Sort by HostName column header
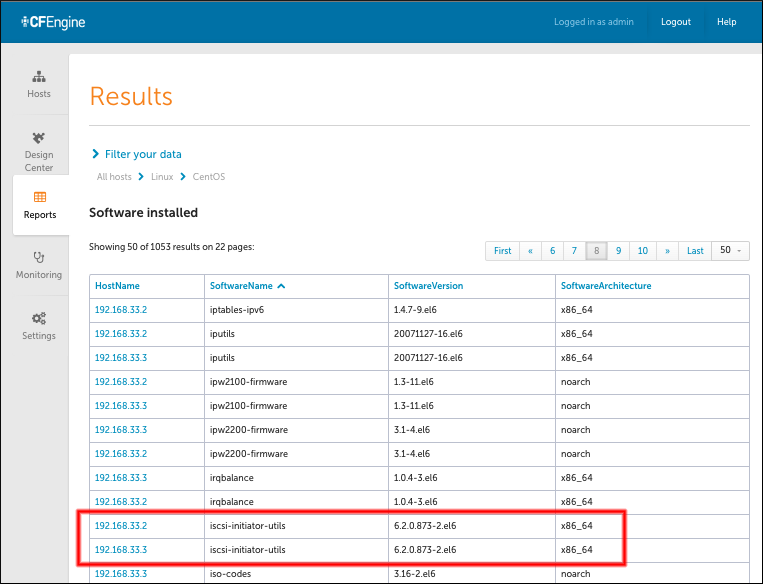The height and width of the screenshot is (584, 763). point(117,286)
